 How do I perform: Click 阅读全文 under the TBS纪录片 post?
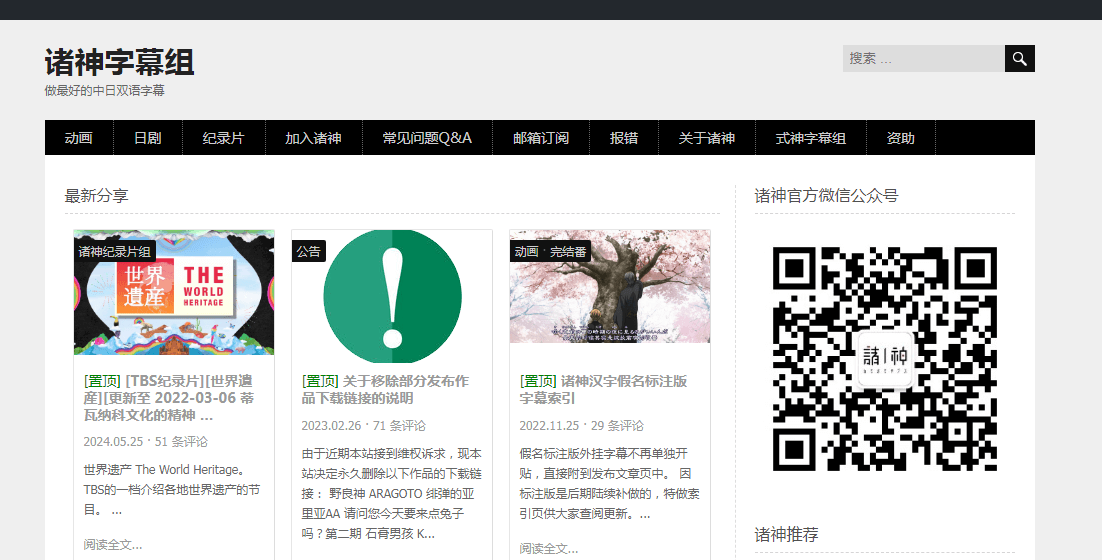coord(113,545)
